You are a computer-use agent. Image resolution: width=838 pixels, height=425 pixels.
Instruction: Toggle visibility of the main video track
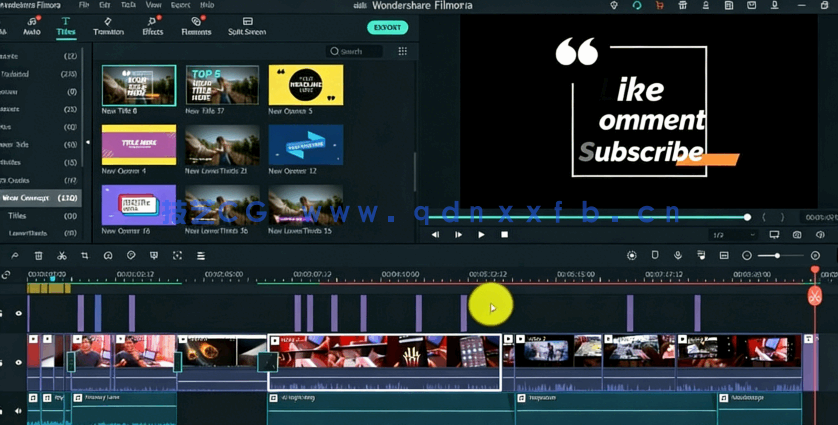click(x=18, y=362)
